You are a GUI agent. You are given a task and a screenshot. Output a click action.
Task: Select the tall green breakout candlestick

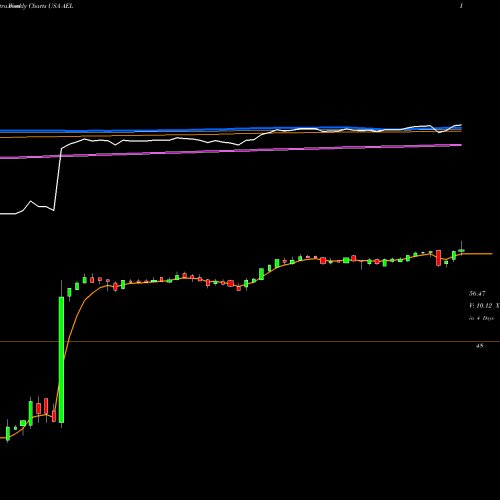coord(61,360)
